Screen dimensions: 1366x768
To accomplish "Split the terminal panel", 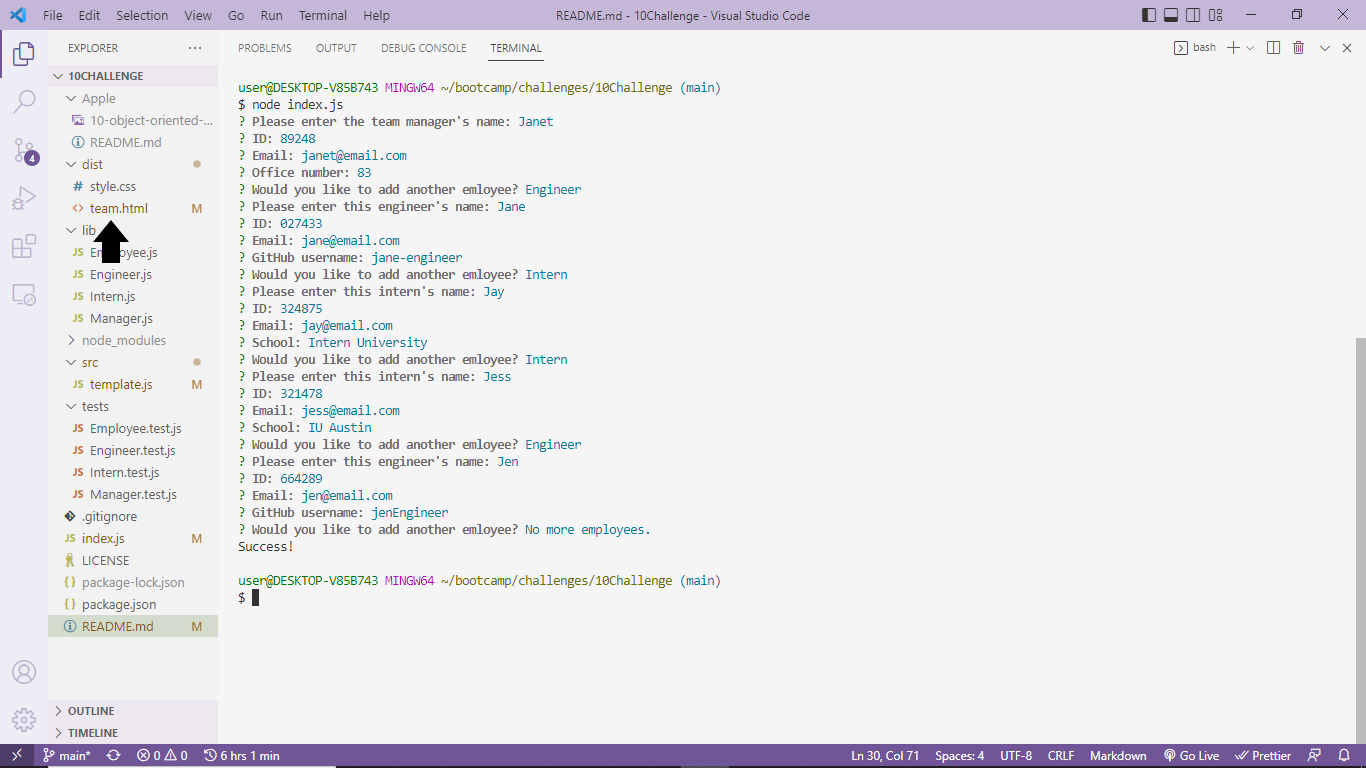I will tap(1271, 47).
